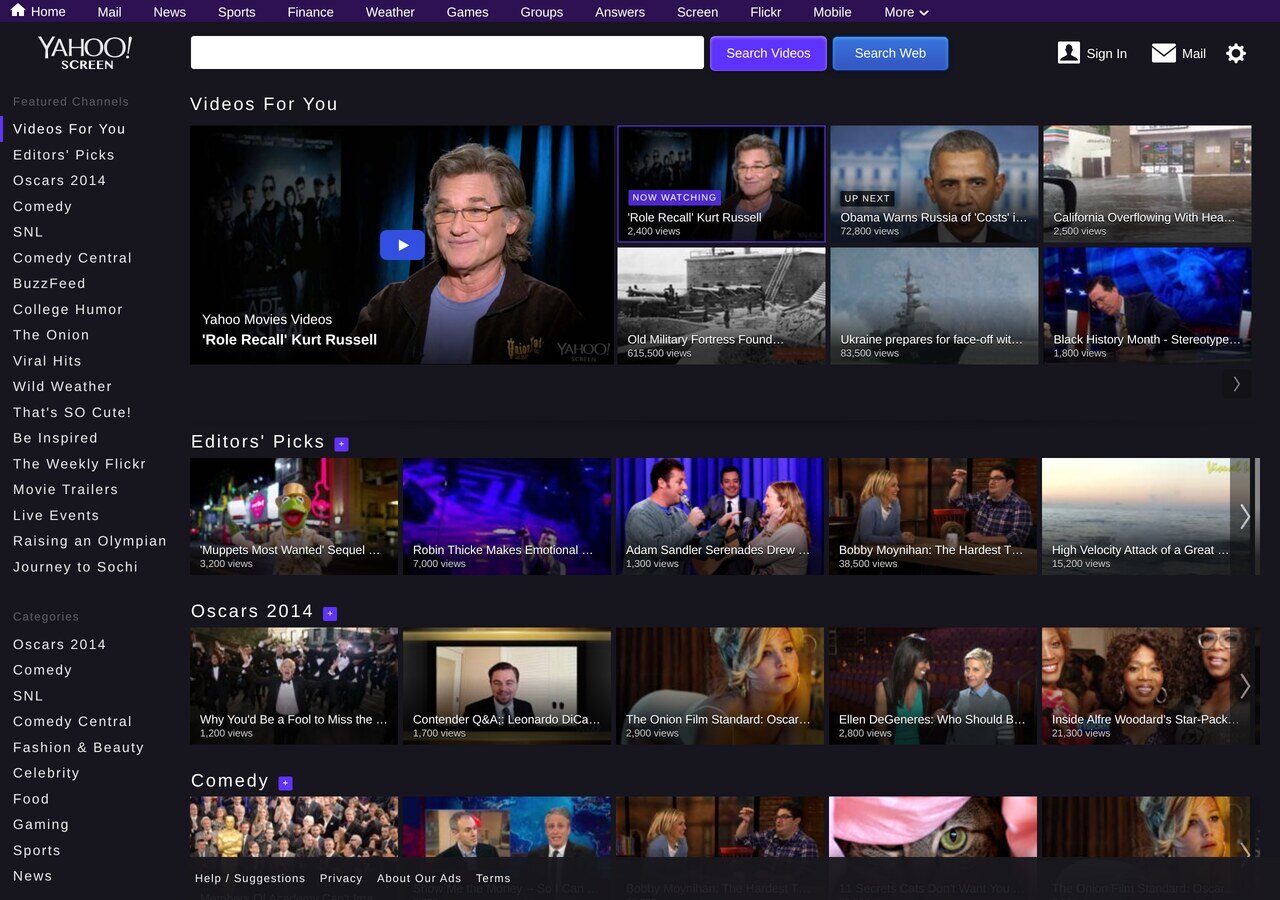
Task: Open Obama Warns Russia Up Next video
Action: [934, 184]
